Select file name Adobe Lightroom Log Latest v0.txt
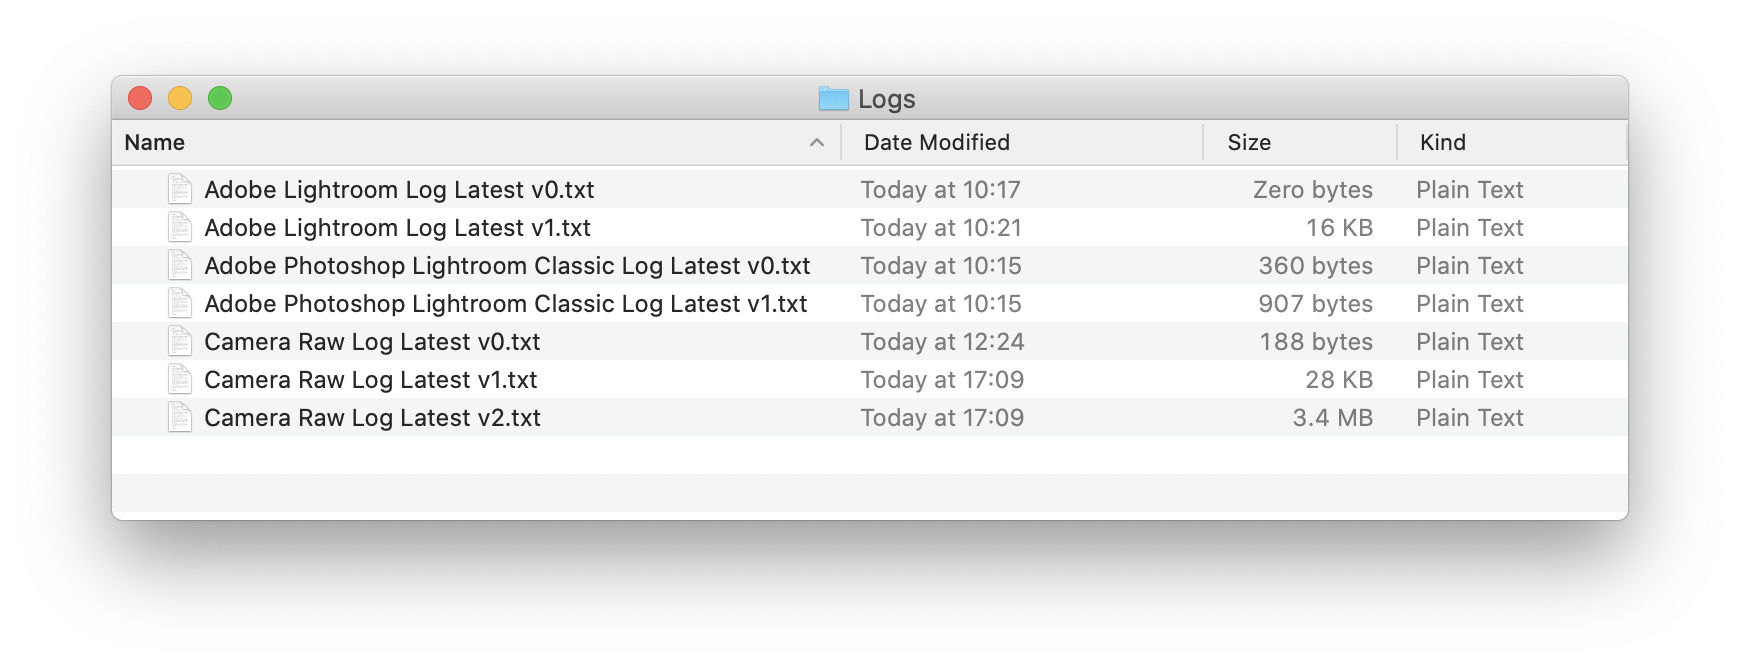The width and height of the screenshot is (1740, 668). [399, 190]
